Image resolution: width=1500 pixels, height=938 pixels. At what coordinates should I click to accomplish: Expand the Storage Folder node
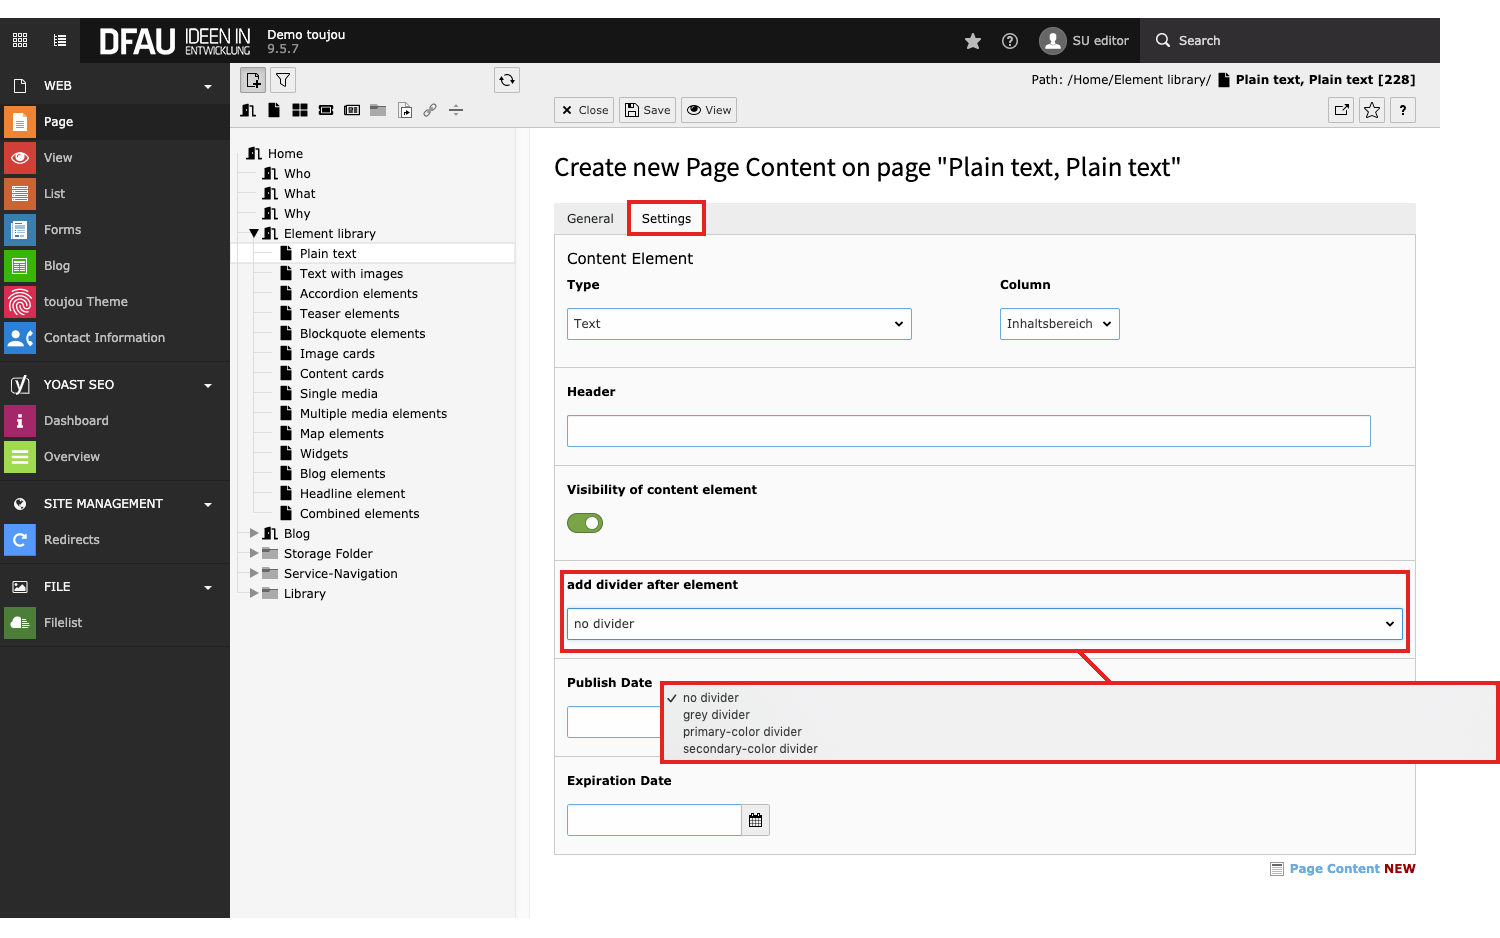254,553
